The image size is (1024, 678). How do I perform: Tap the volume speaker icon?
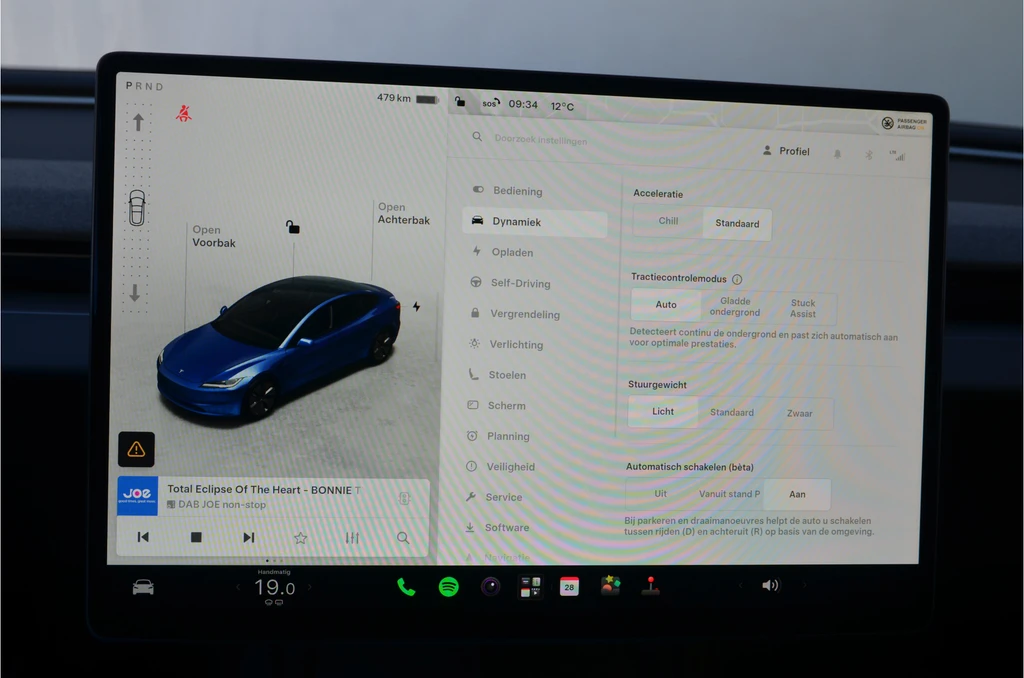[771, 585]
